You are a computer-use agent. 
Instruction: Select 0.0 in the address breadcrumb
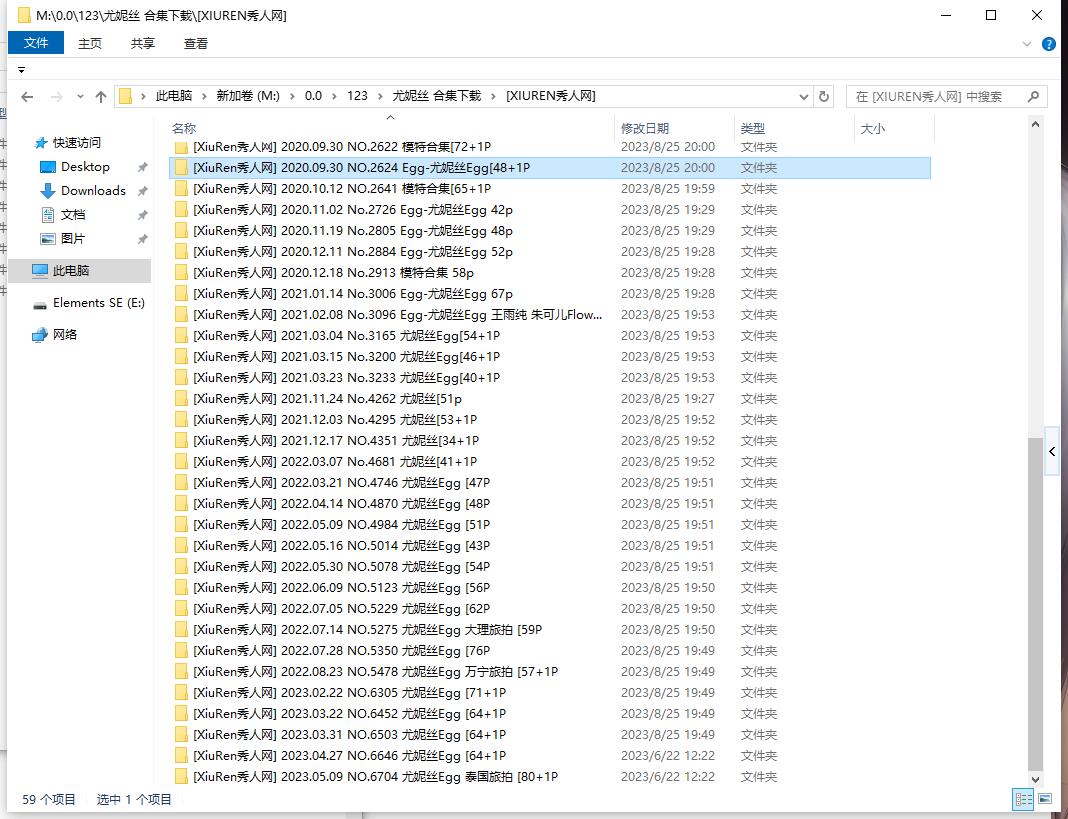pyautogui.click(x=313, y=96)
